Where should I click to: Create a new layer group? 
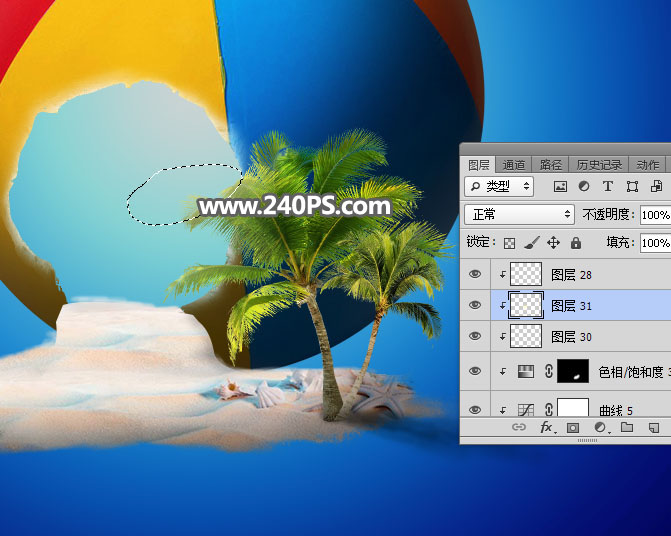coord(627,427)
